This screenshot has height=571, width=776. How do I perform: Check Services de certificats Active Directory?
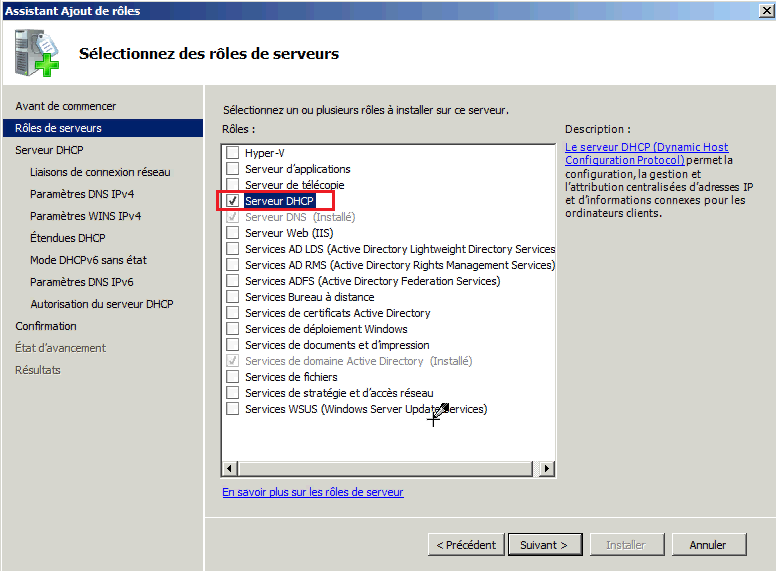(232, 313)
